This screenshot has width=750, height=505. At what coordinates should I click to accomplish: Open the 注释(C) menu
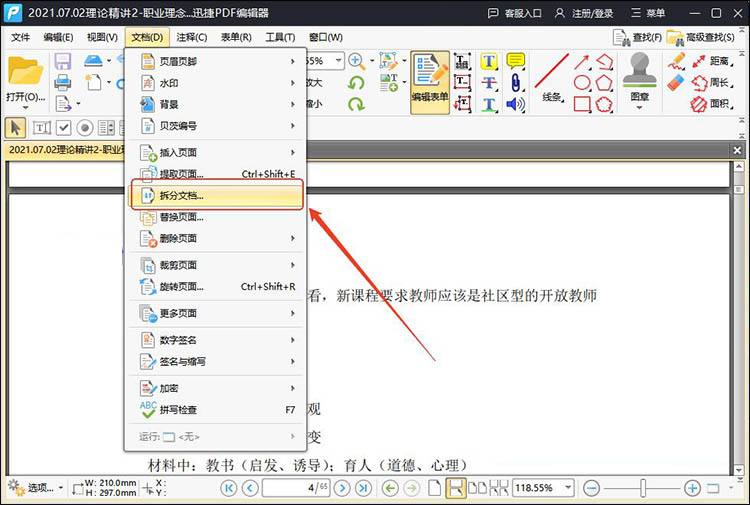(x=191, y=37)
